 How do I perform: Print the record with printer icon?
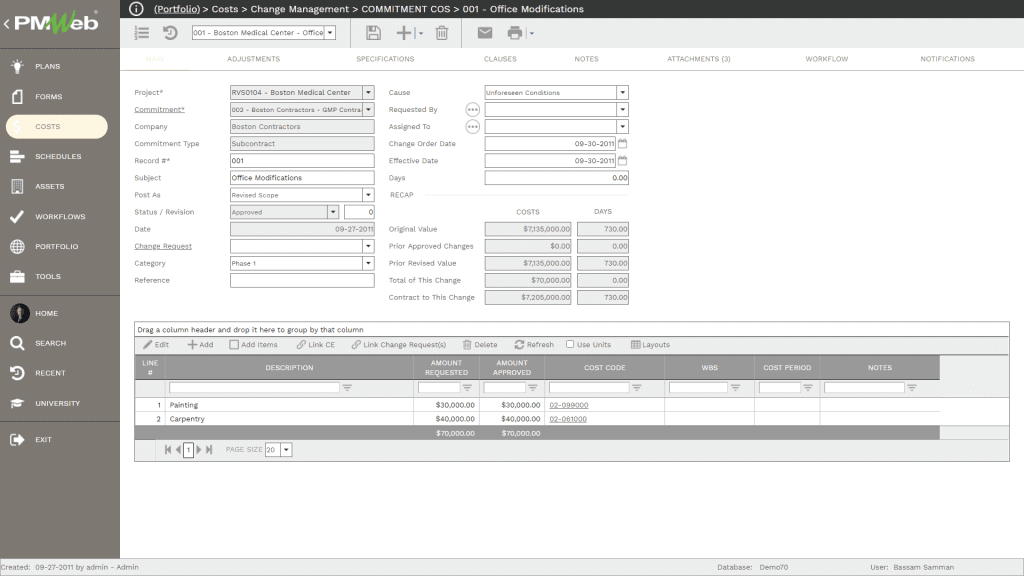click(x=515, y=33)
